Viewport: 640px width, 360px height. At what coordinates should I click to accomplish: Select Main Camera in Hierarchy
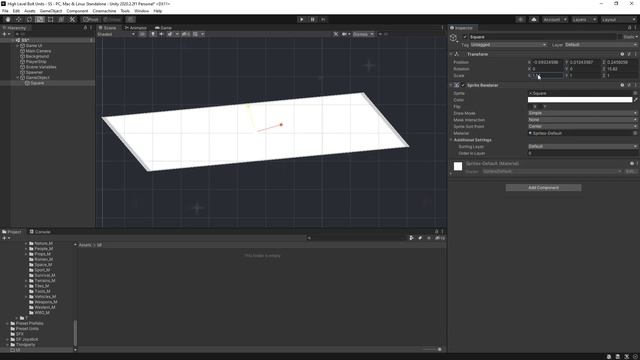coord(38,51)
